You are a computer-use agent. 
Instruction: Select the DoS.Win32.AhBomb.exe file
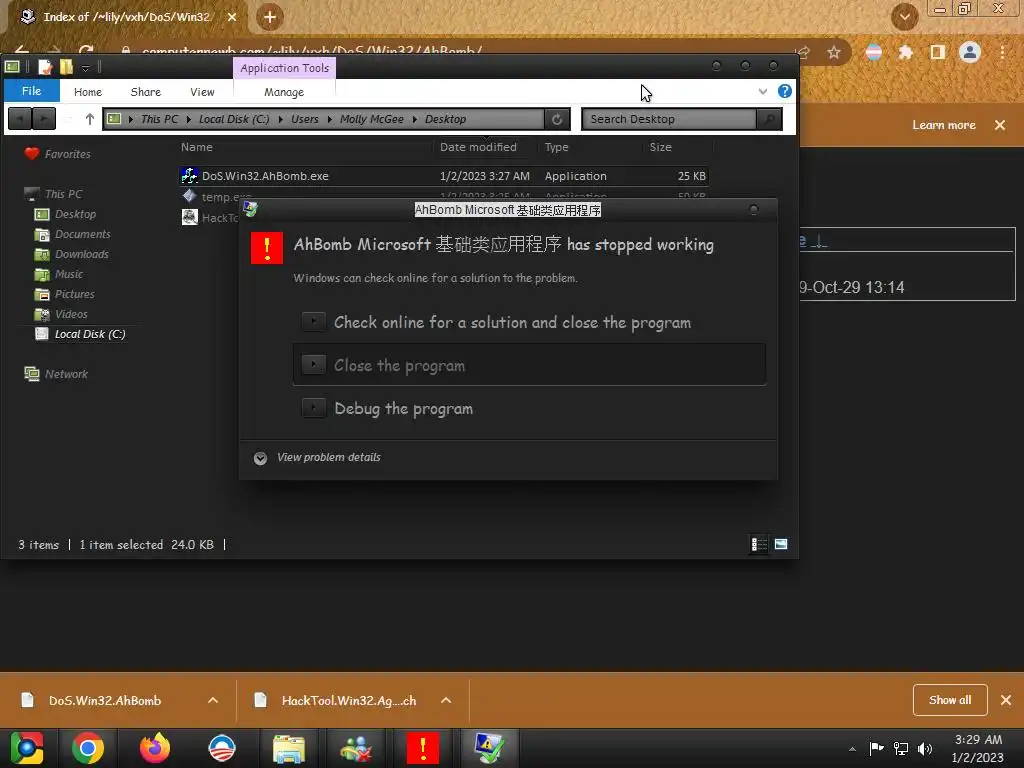[x=443, y=176]
